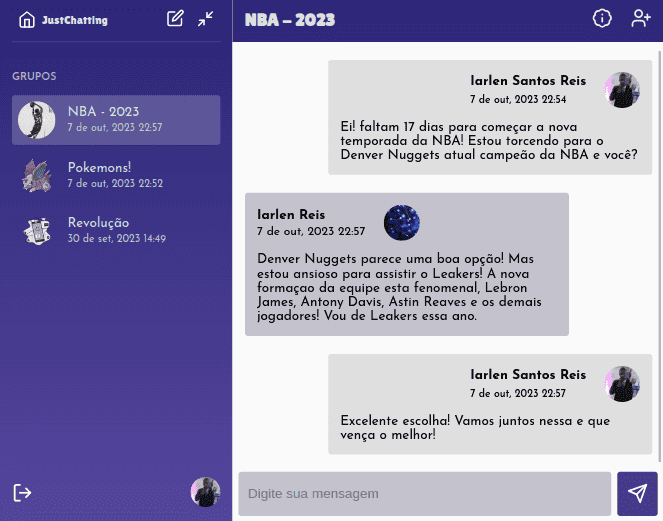Screen dimensions: 663x521
Task: Click the NBA - 2023 group basketball avatar
Action: coord(36,120)
